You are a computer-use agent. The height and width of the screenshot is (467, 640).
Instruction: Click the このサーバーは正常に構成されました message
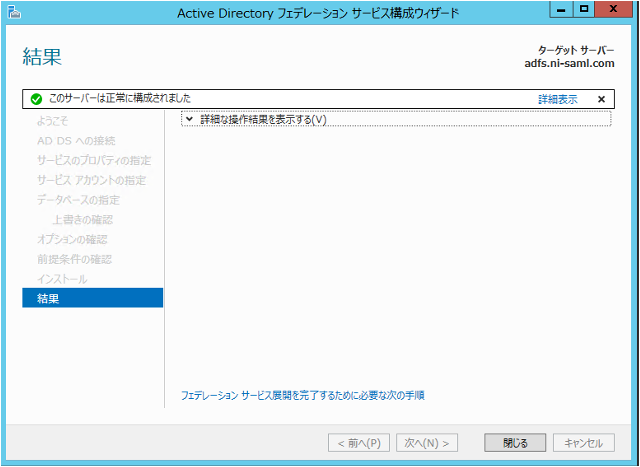[x=120, y=98]
